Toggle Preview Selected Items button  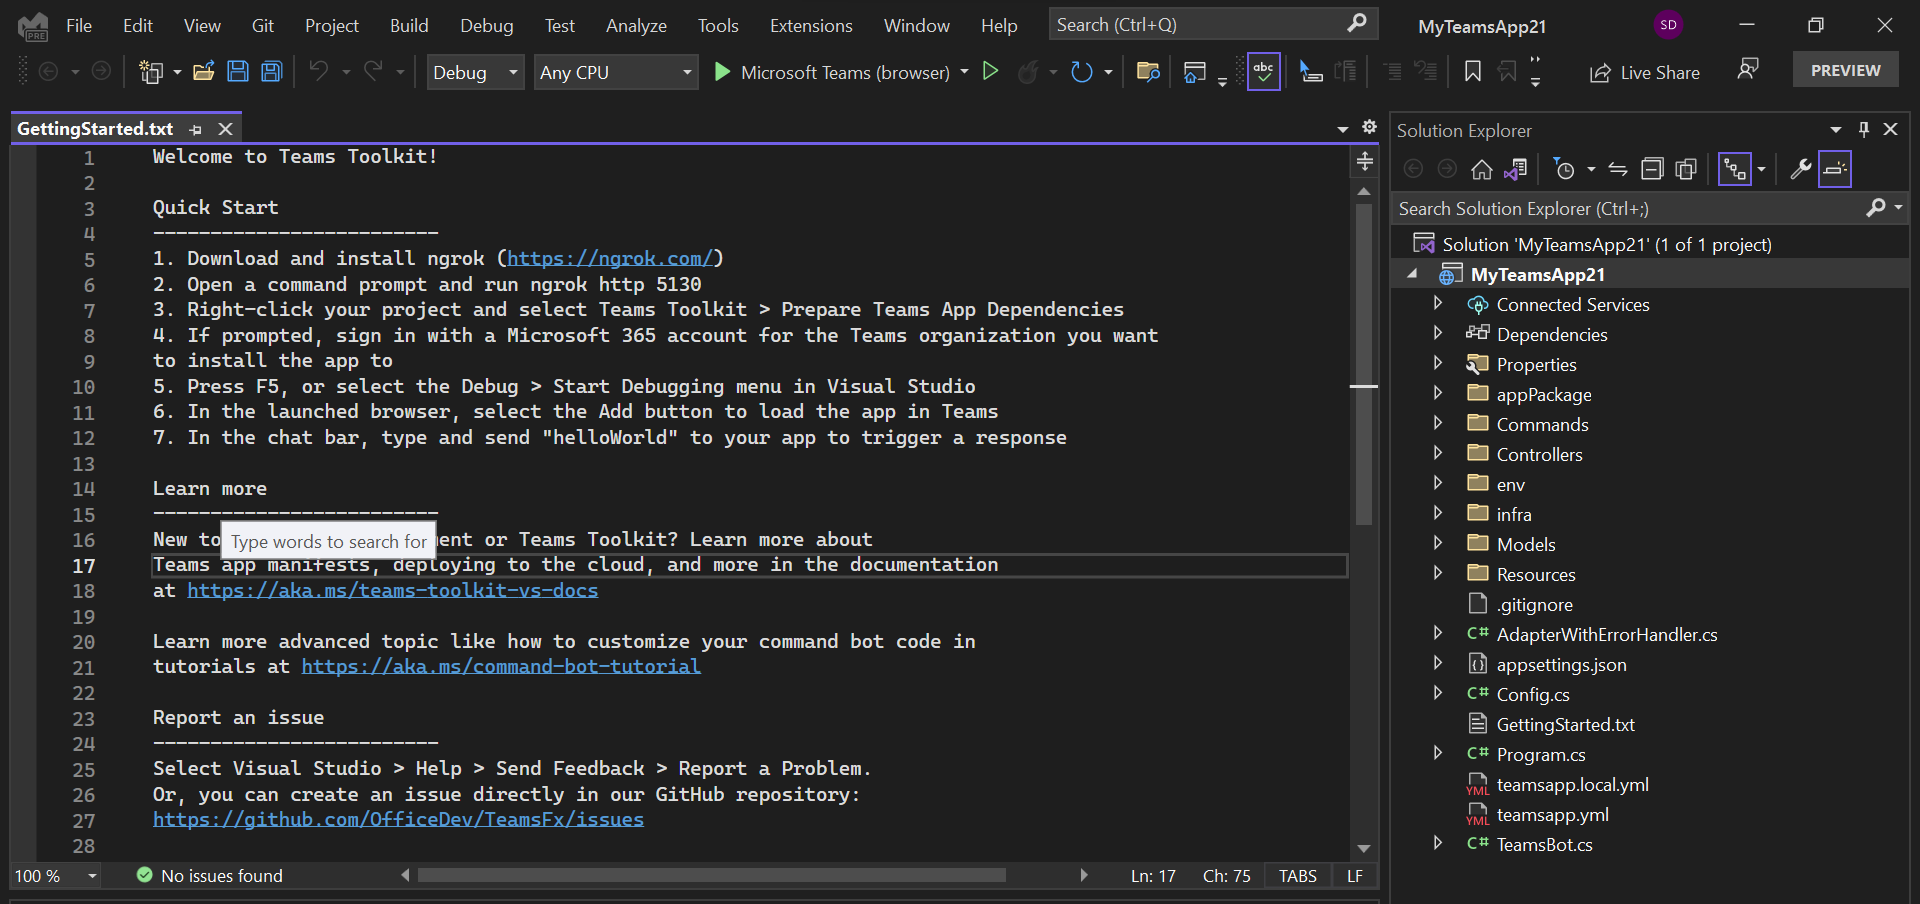tap(1835, 170)
